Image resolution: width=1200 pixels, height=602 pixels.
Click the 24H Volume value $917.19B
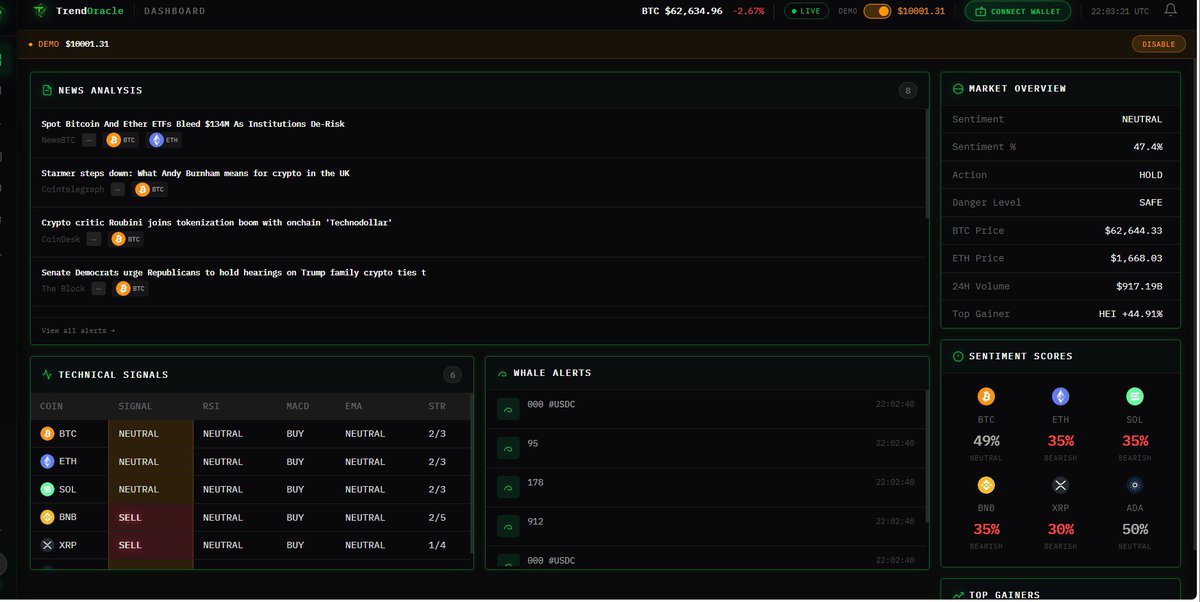coord(1140,286)
